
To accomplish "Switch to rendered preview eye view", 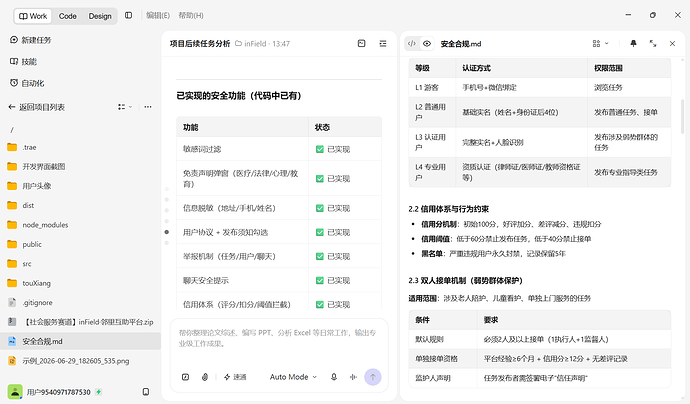I will pos(427,44).
